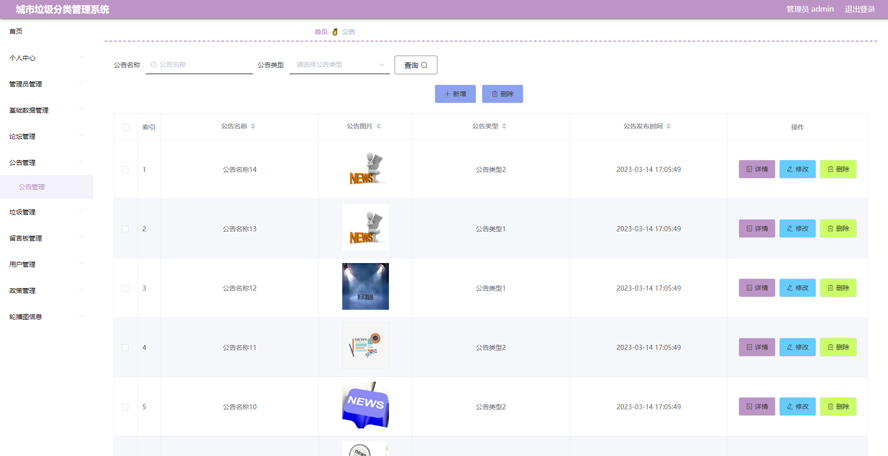This screenshot has height=456, width=888.
Task: Open 详情 for 公告名称14
Action: [x=757, y=169]
